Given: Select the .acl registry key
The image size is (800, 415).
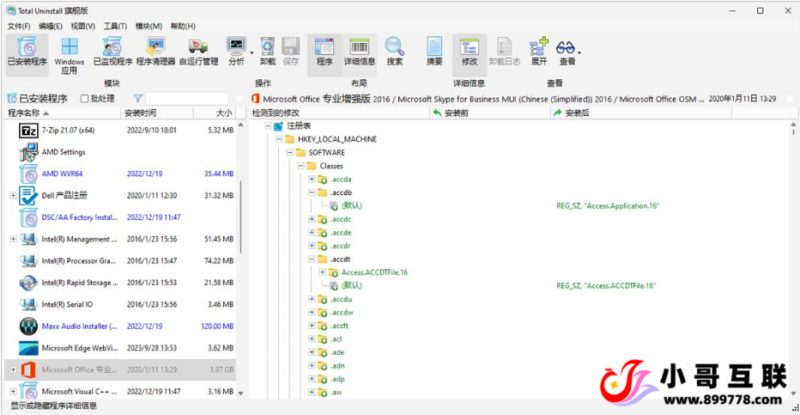Looking at the screenshot, I should pyautogui.click(x=336, y=339).
